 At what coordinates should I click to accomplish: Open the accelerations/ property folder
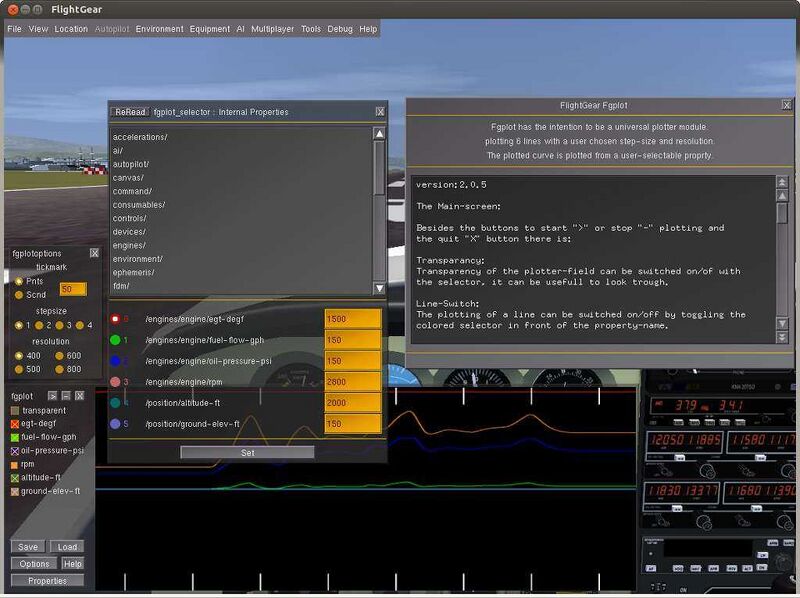coord(140,137)
